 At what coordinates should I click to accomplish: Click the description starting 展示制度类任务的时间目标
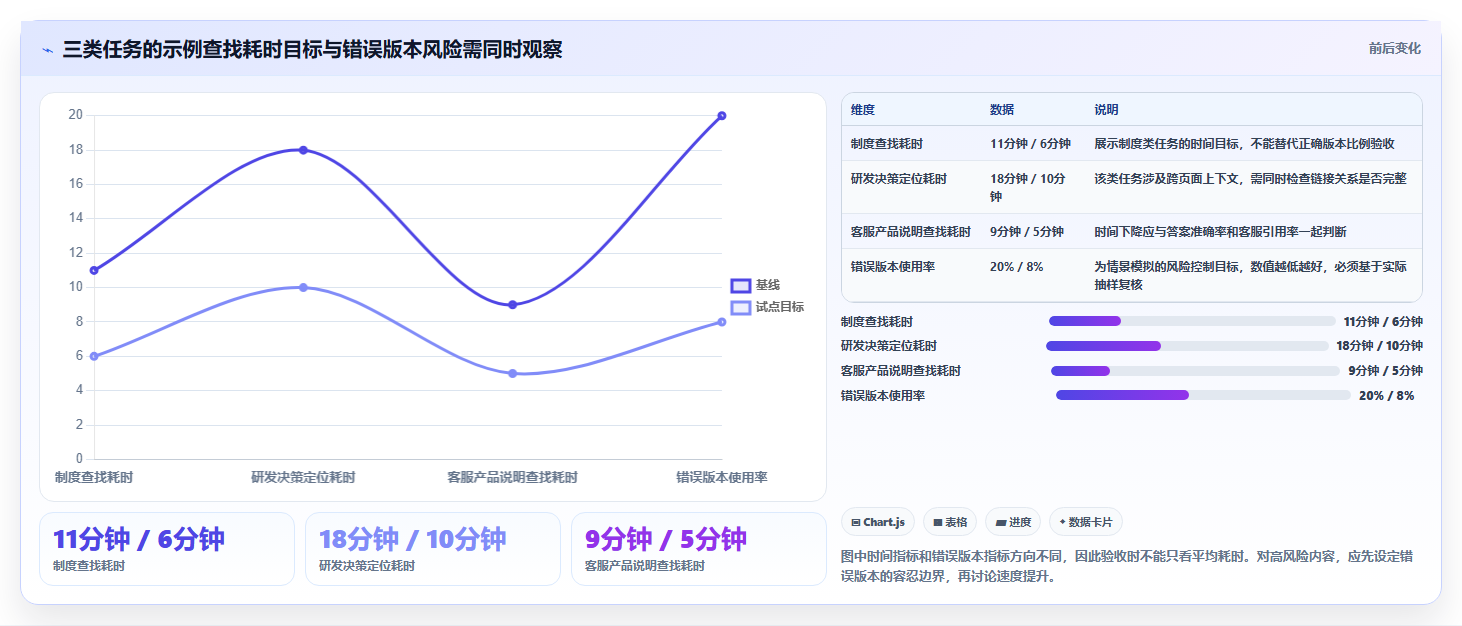click(1244, 144)
